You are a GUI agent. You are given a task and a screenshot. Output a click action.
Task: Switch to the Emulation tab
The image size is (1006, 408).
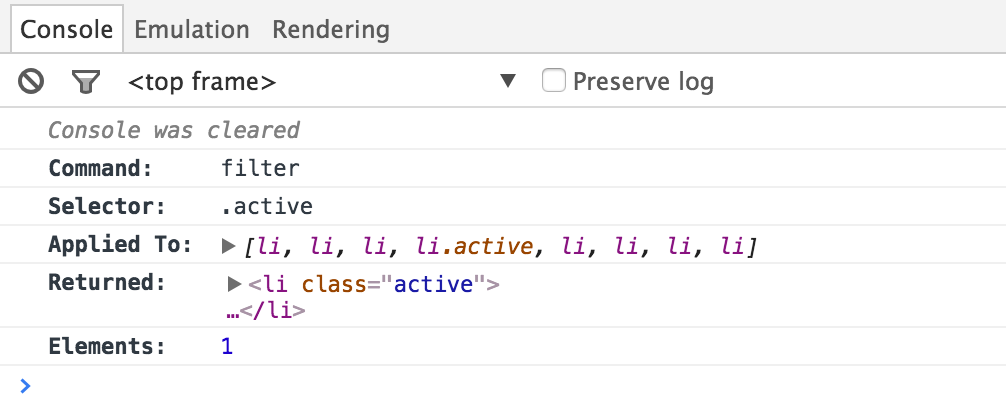click(192, 29)
